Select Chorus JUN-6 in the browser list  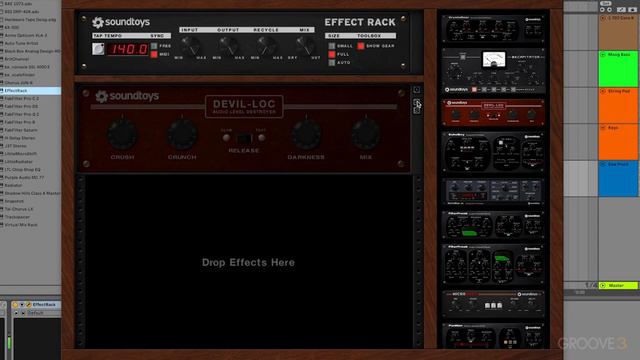tap(31, 83)
